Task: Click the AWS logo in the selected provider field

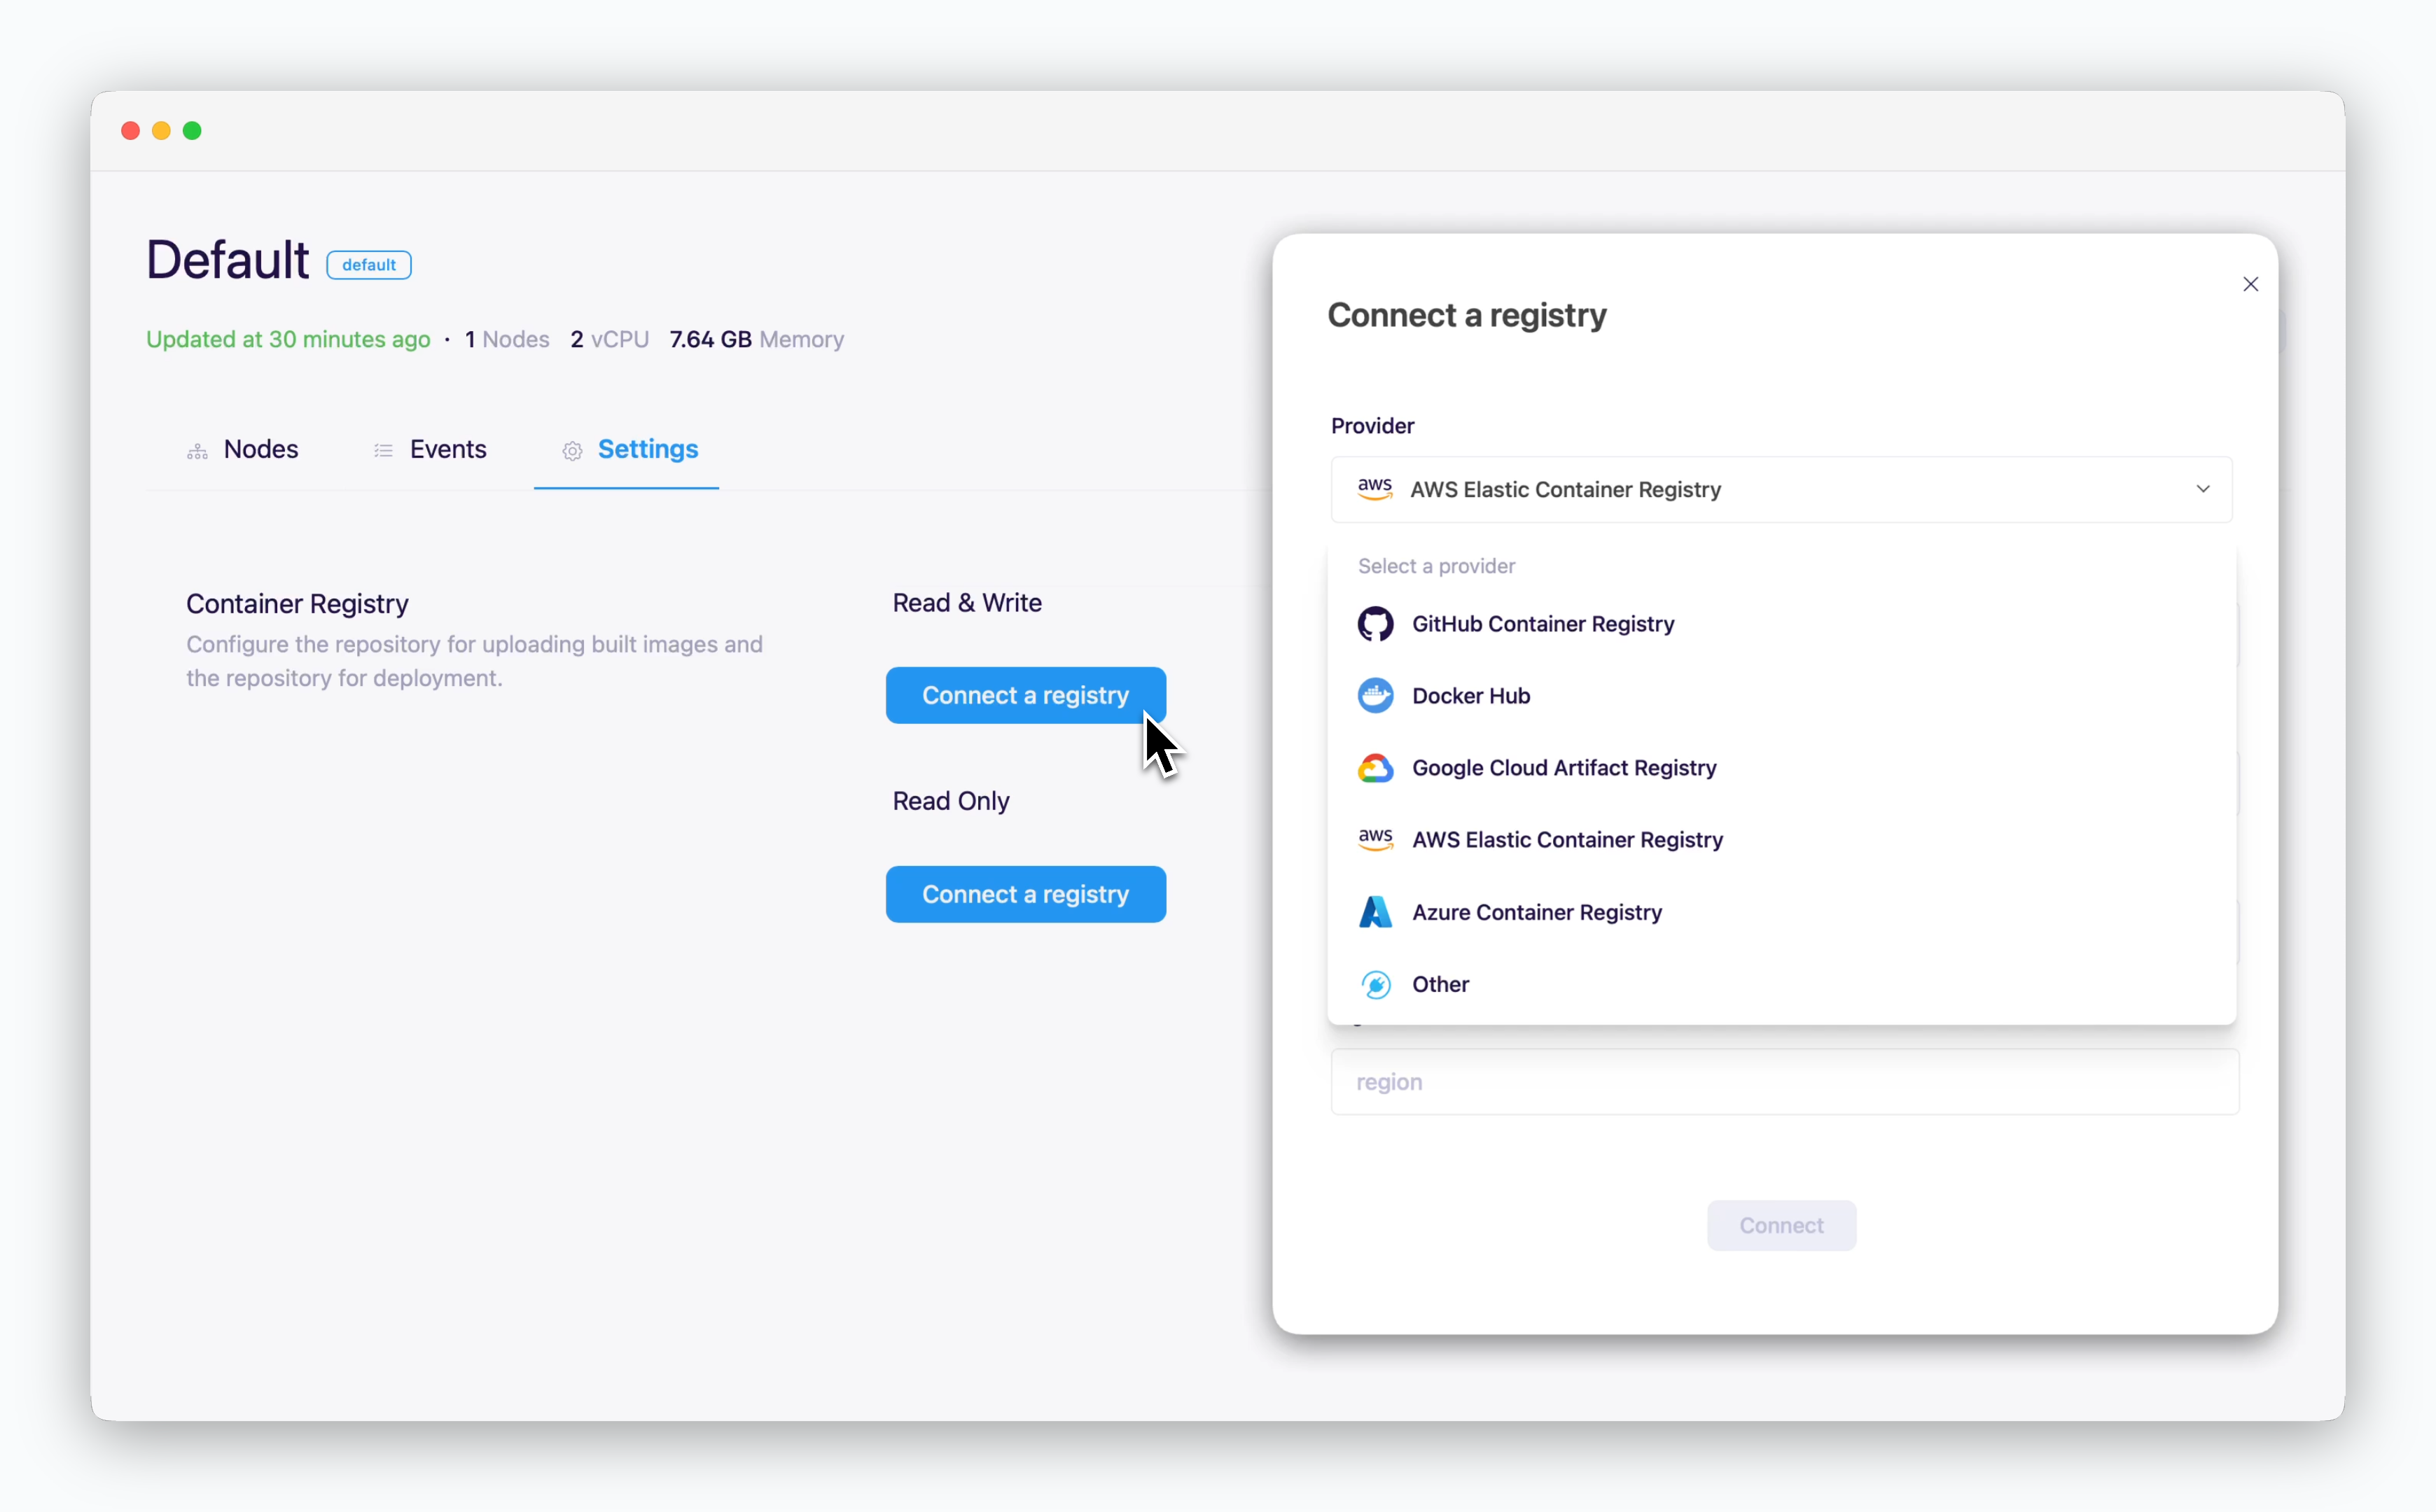Action: 1374,489
